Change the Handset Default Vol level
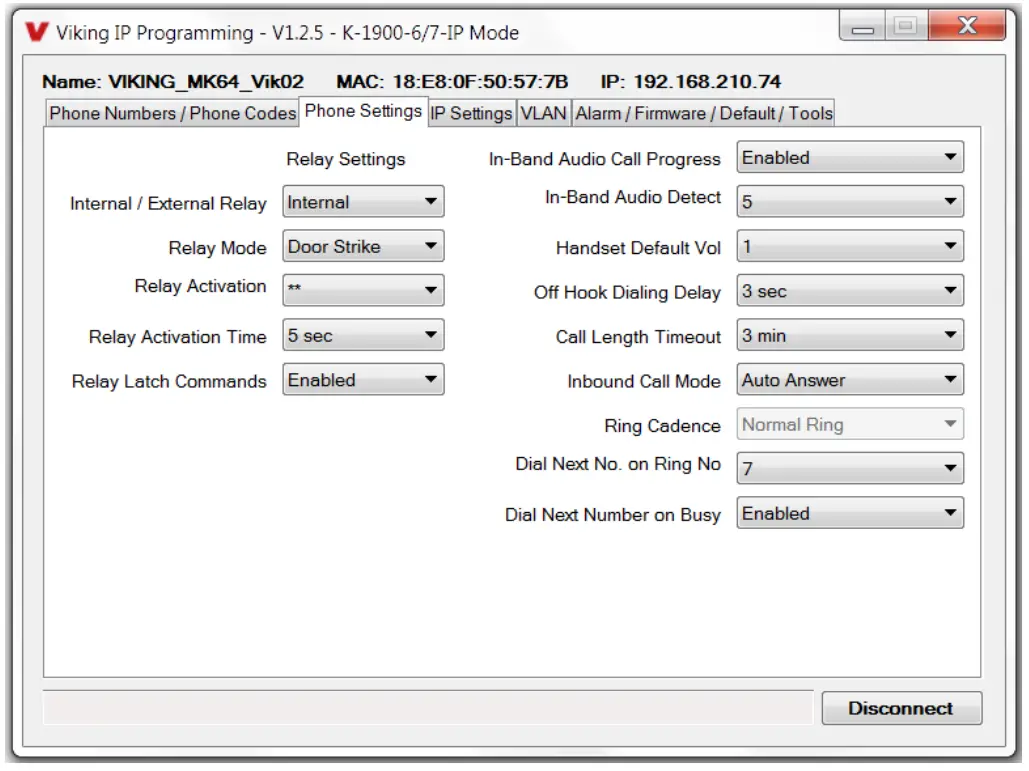The image size is (1029, 771). tap(848, 246)
